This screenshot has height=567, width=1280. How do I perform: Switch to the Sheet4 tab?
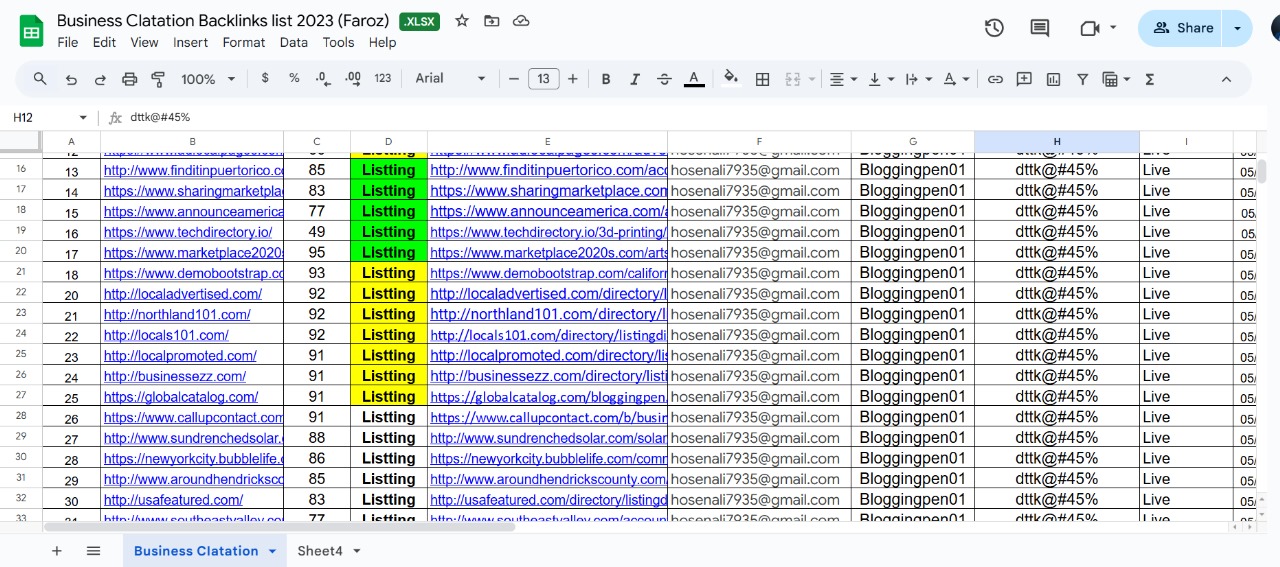[x=319, y=551]
